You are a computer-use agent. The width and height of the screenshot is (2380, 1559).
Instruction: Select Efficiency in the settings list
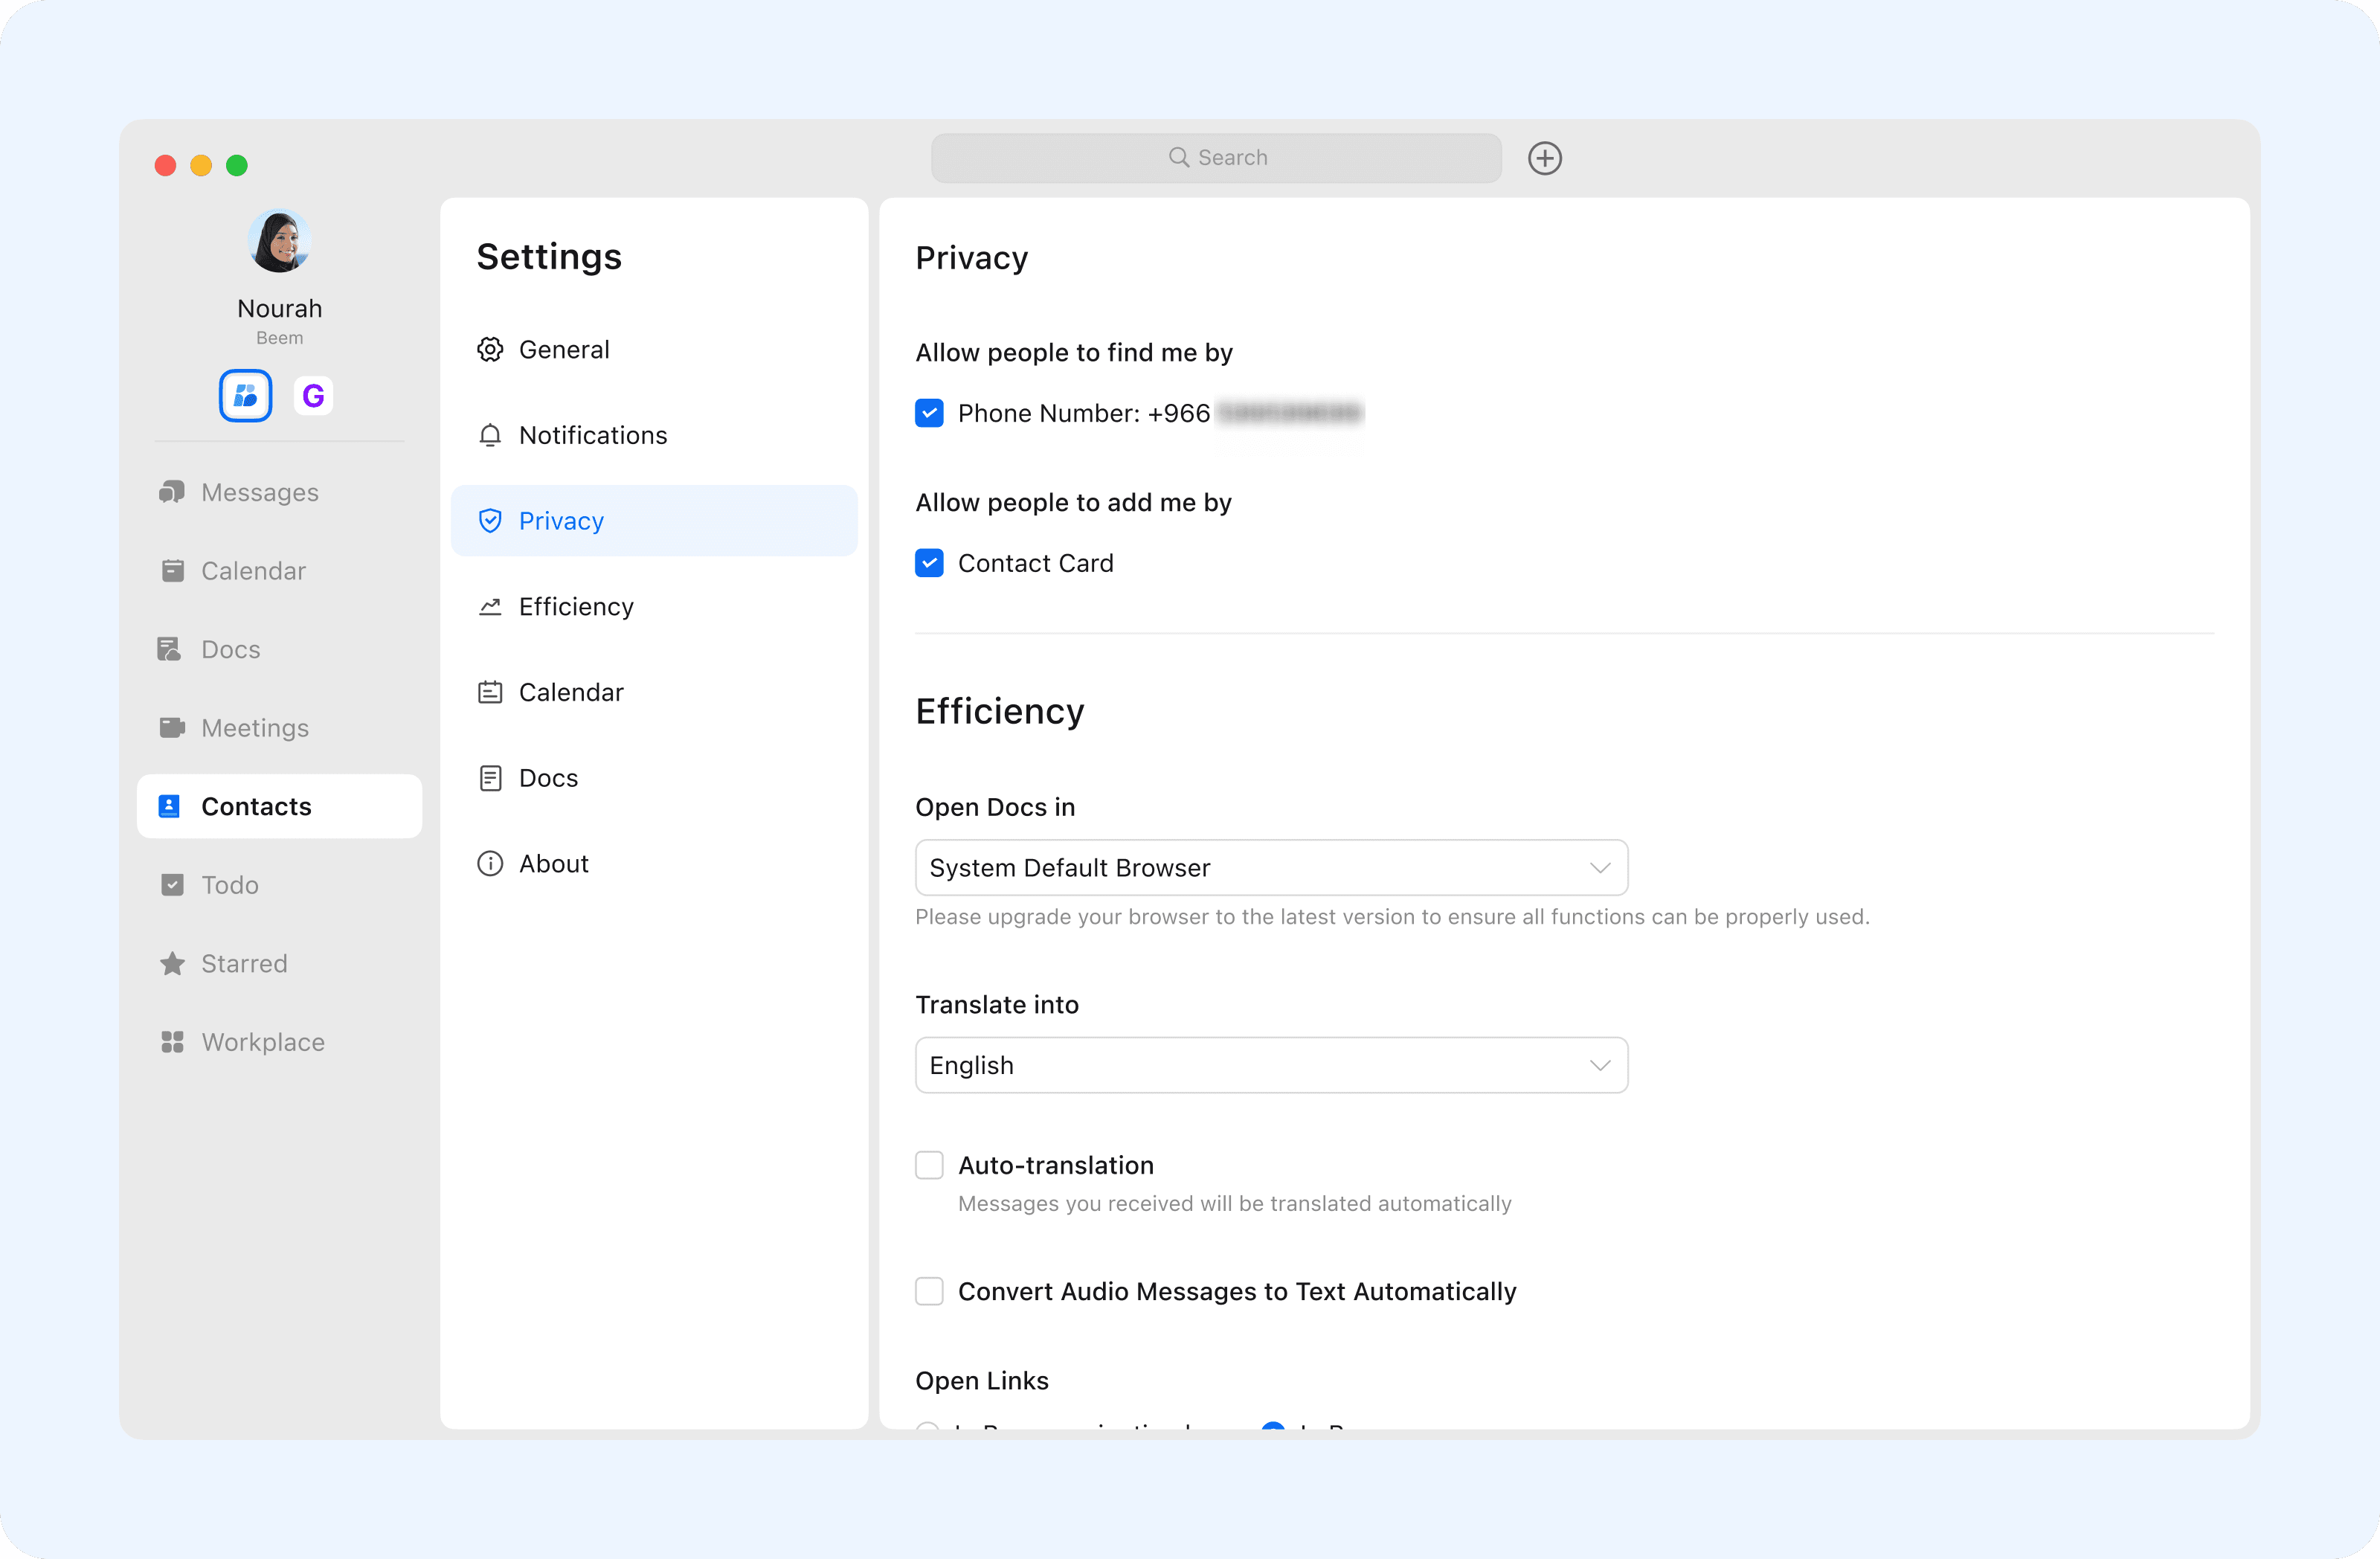point(575,607)
